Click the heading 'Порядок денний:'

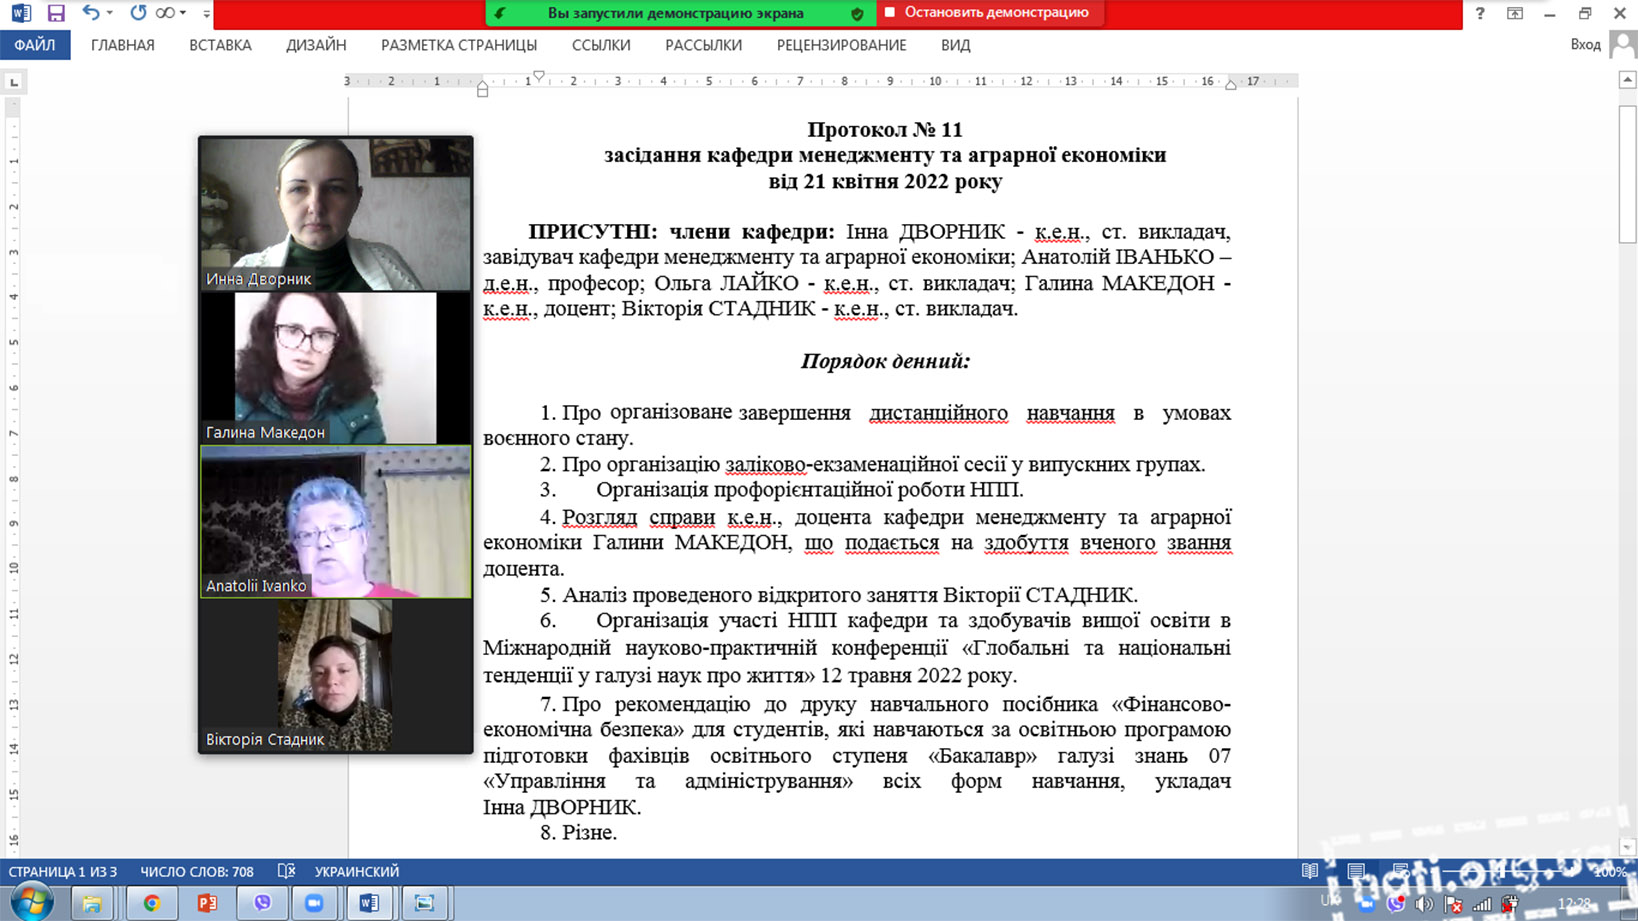pos(885,361)
